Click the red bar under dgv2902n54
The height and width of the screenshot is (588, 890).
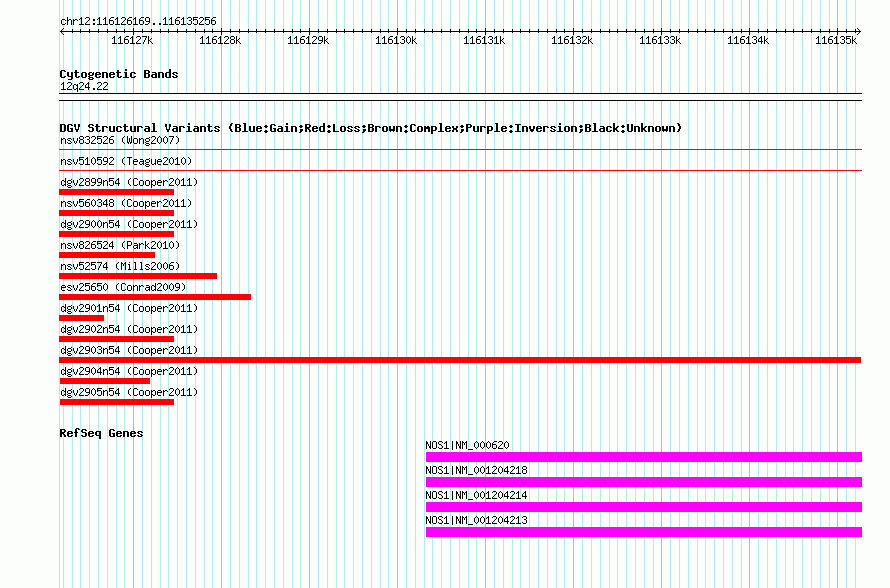(116, 339)
